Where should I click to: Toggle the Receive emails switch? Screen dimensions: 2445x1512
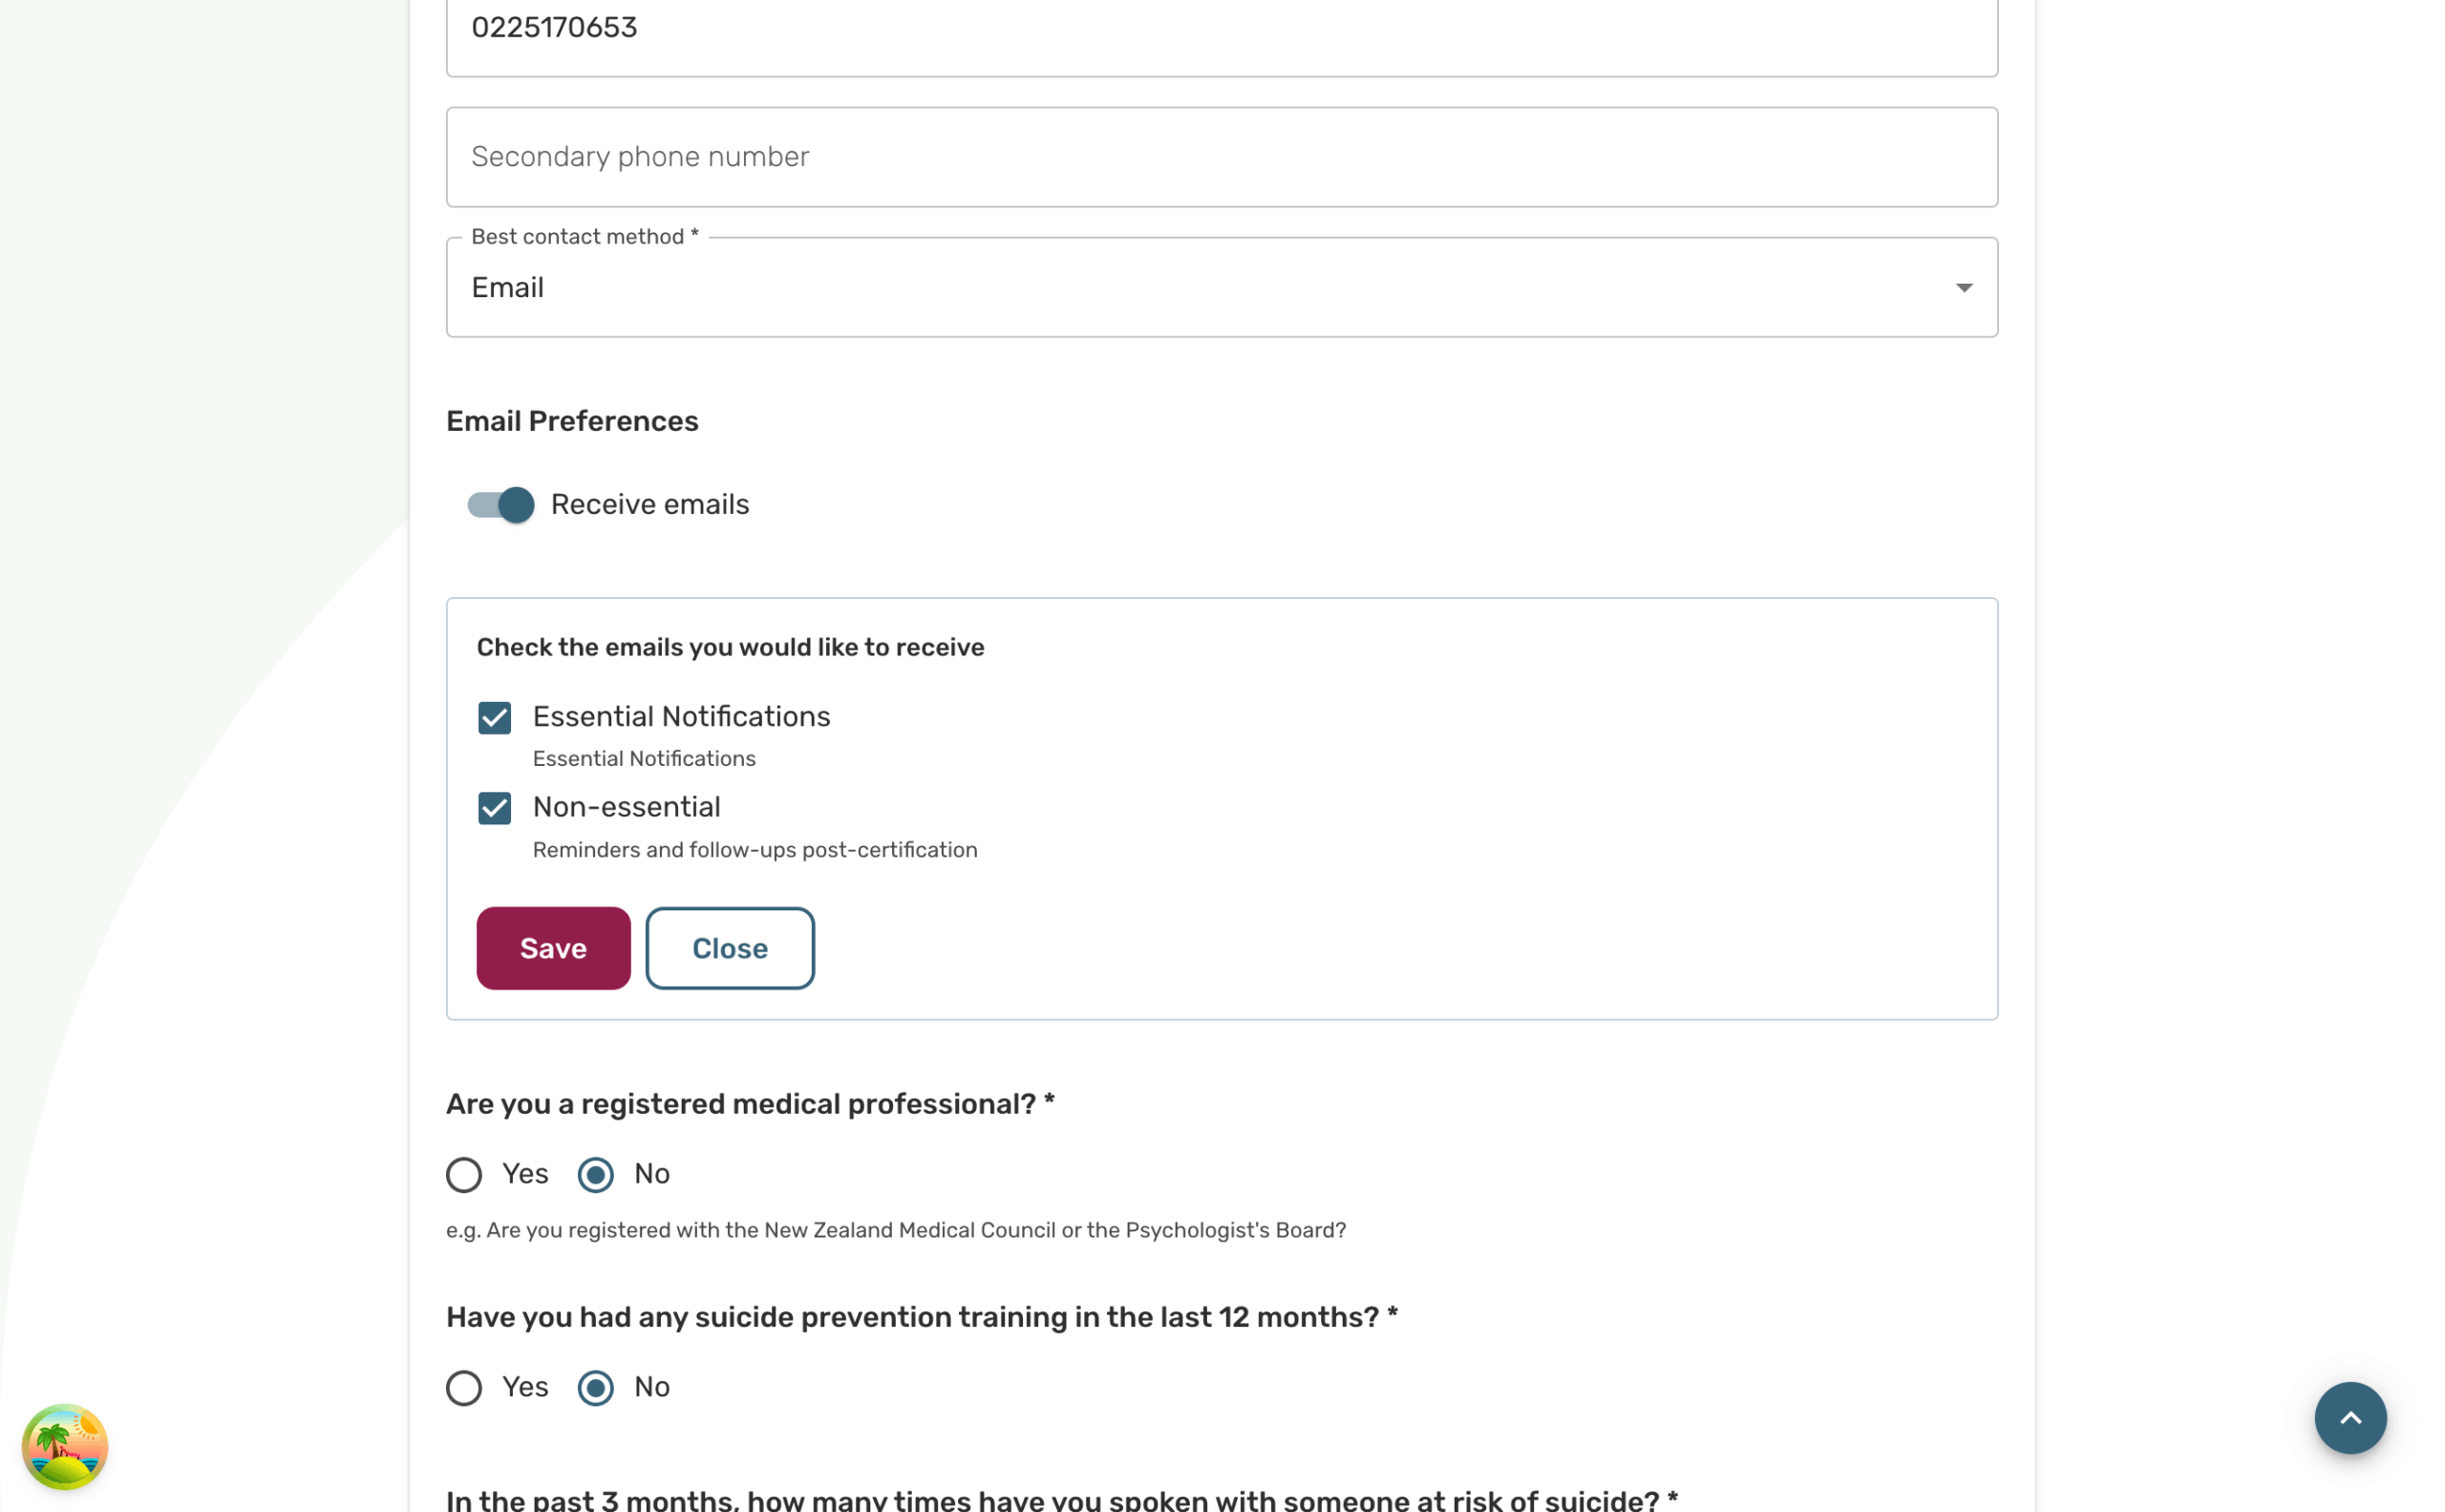pyautogui.click(x=501, y=505)
